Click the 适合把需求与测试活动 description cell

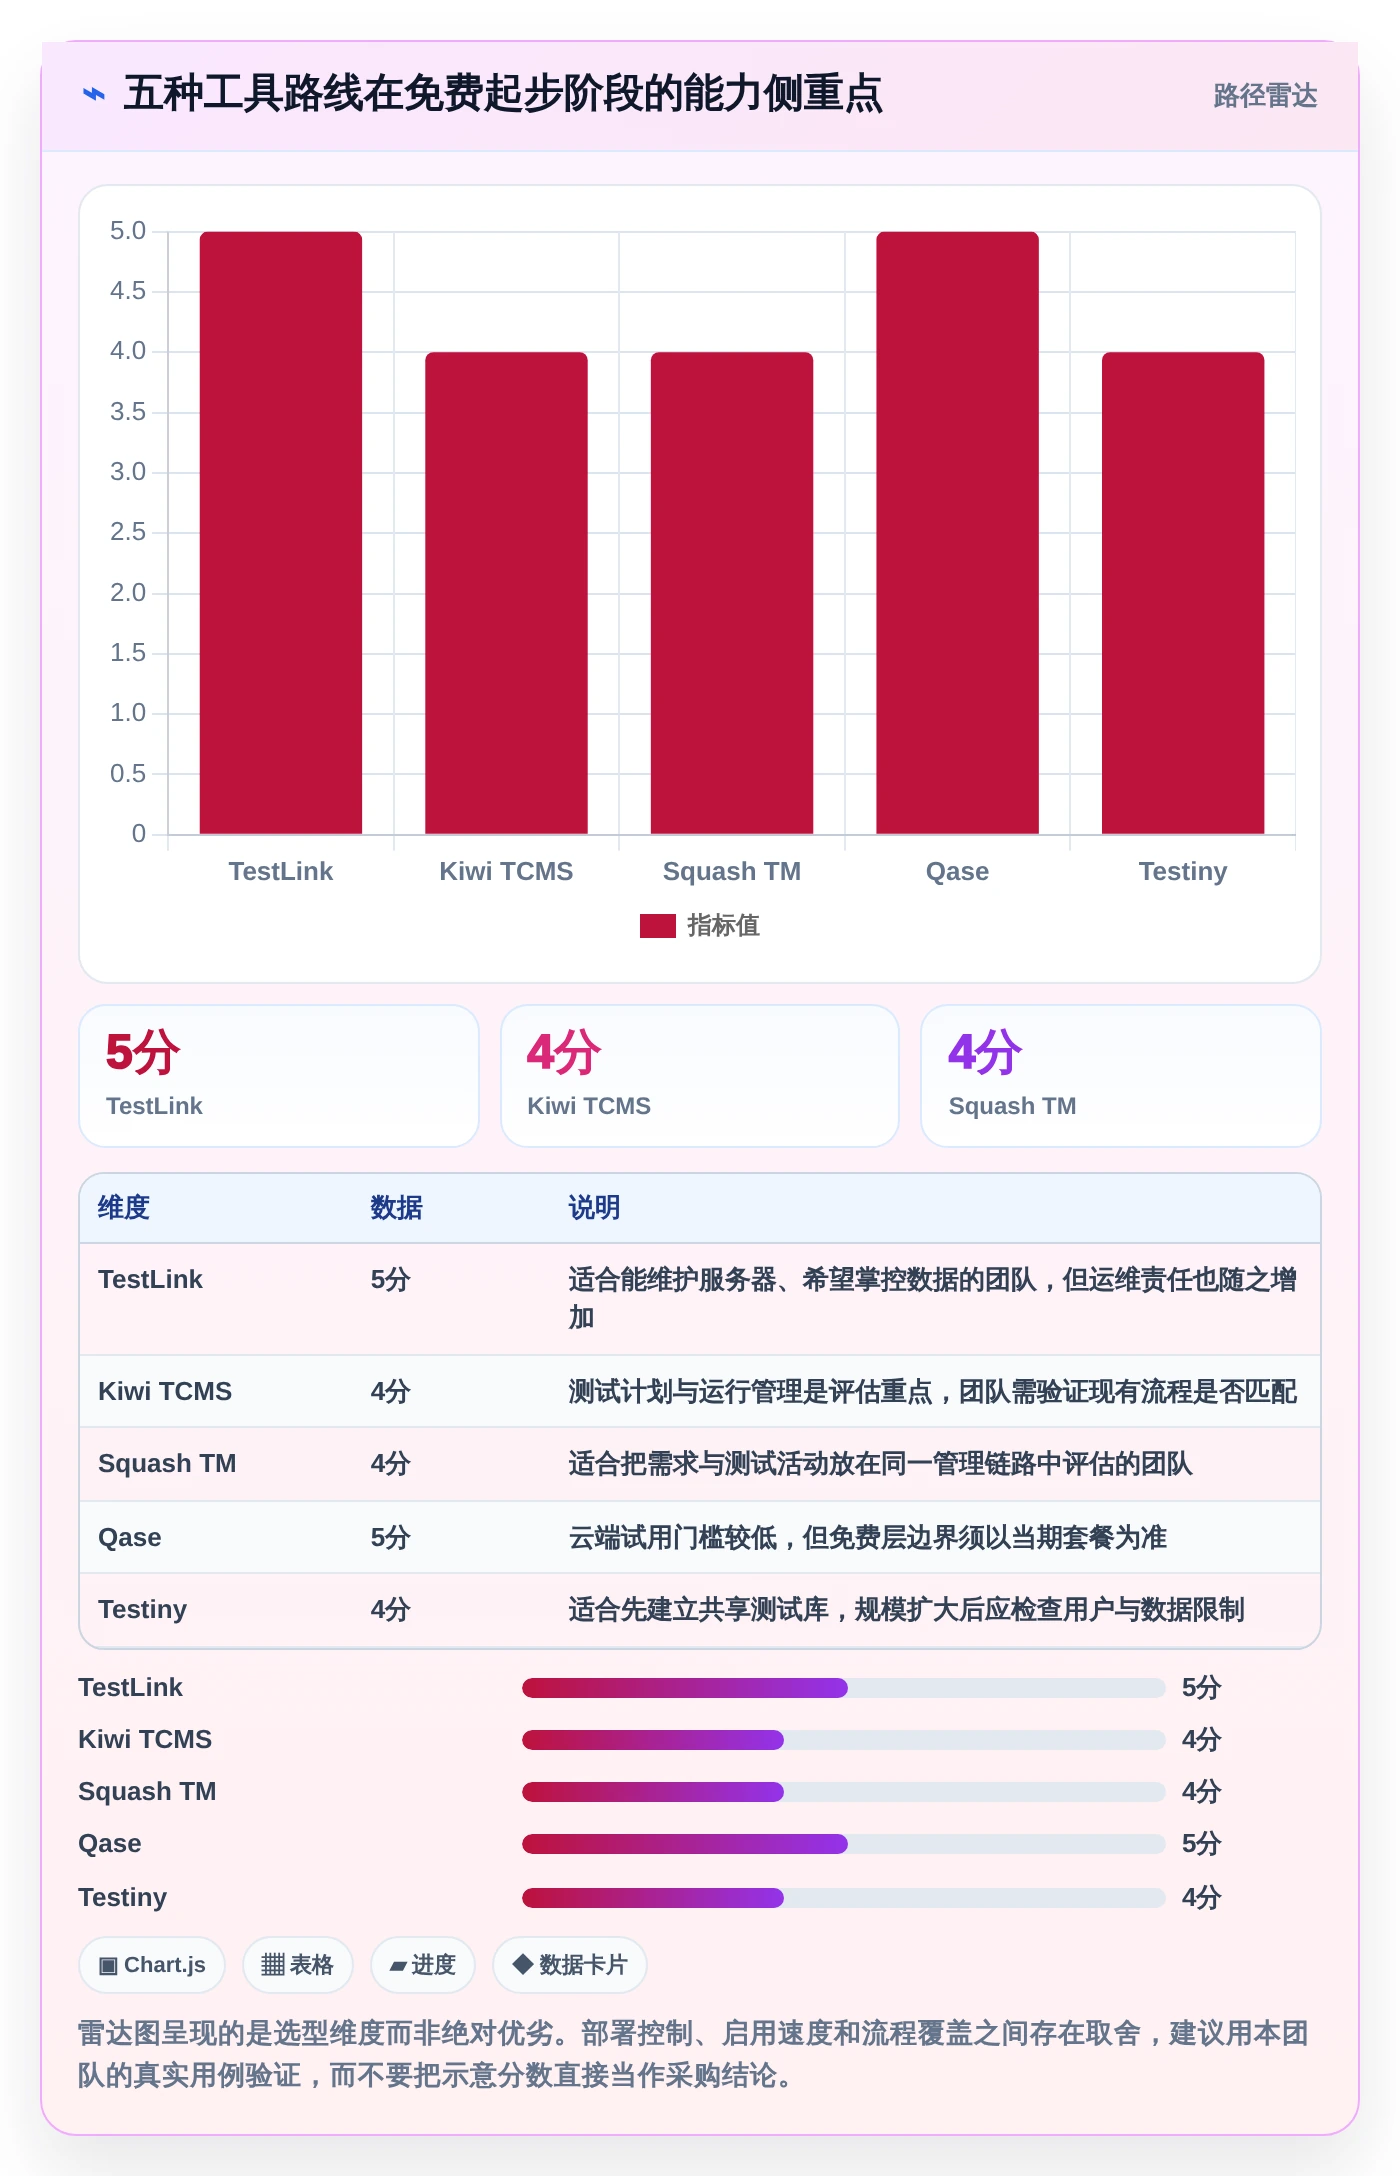880,1464
